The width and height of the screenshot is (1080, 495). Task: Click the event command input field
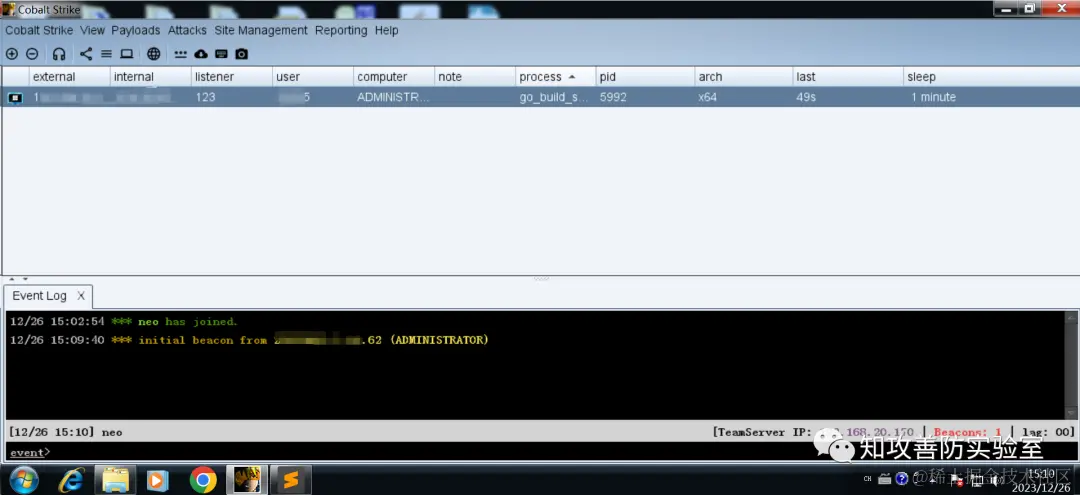pyautogui.click(x=540, y=452)
